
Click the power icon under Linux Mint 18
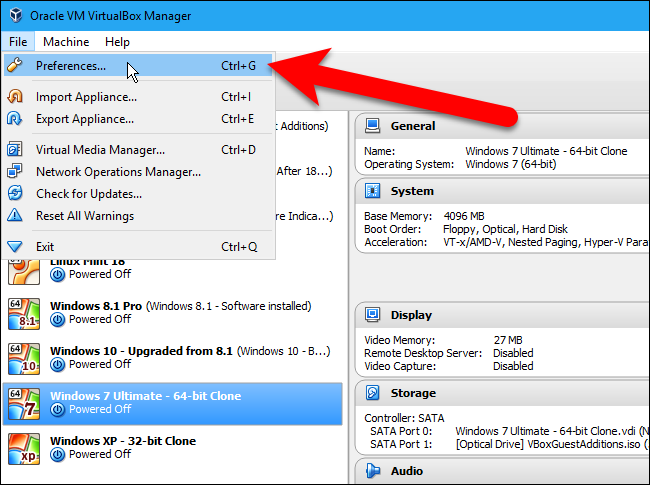click(58, 274)
